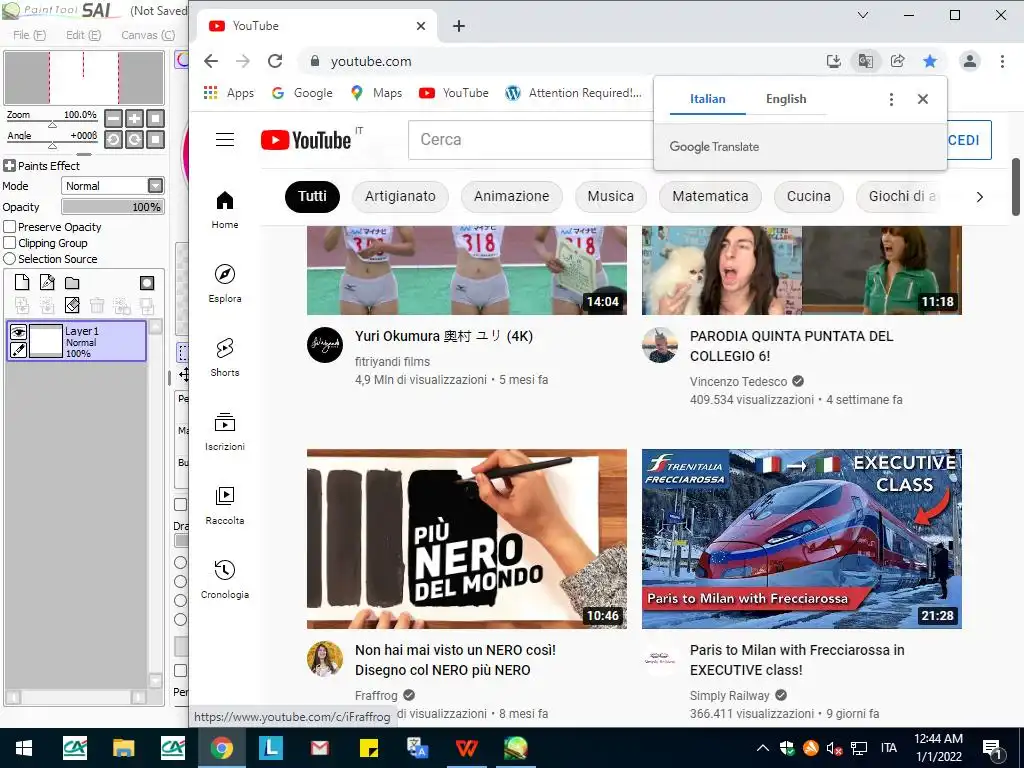The height and width of the screenshot is (768, 1024).
Task: Click the SAI zoom in plus button
Action: coord(135,118)
